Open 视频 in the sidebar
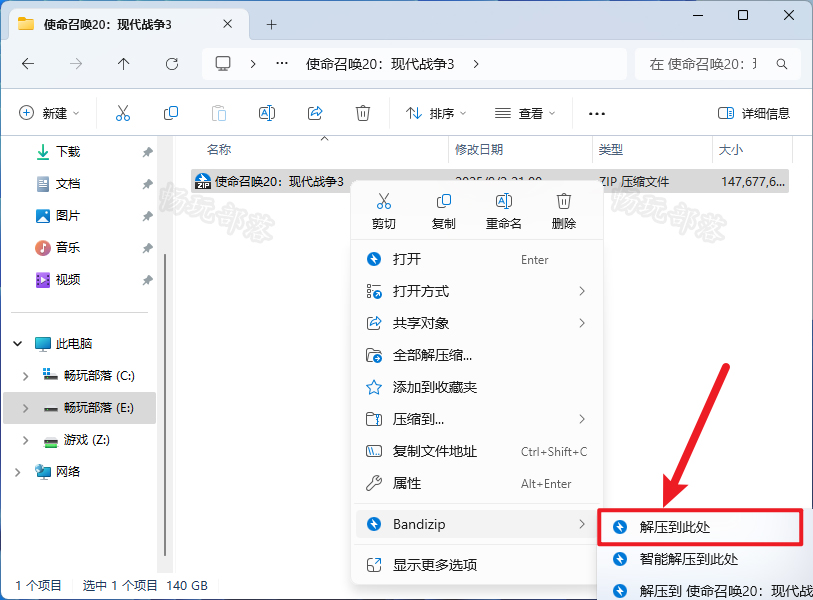813x600 pixels. [67, 280]
